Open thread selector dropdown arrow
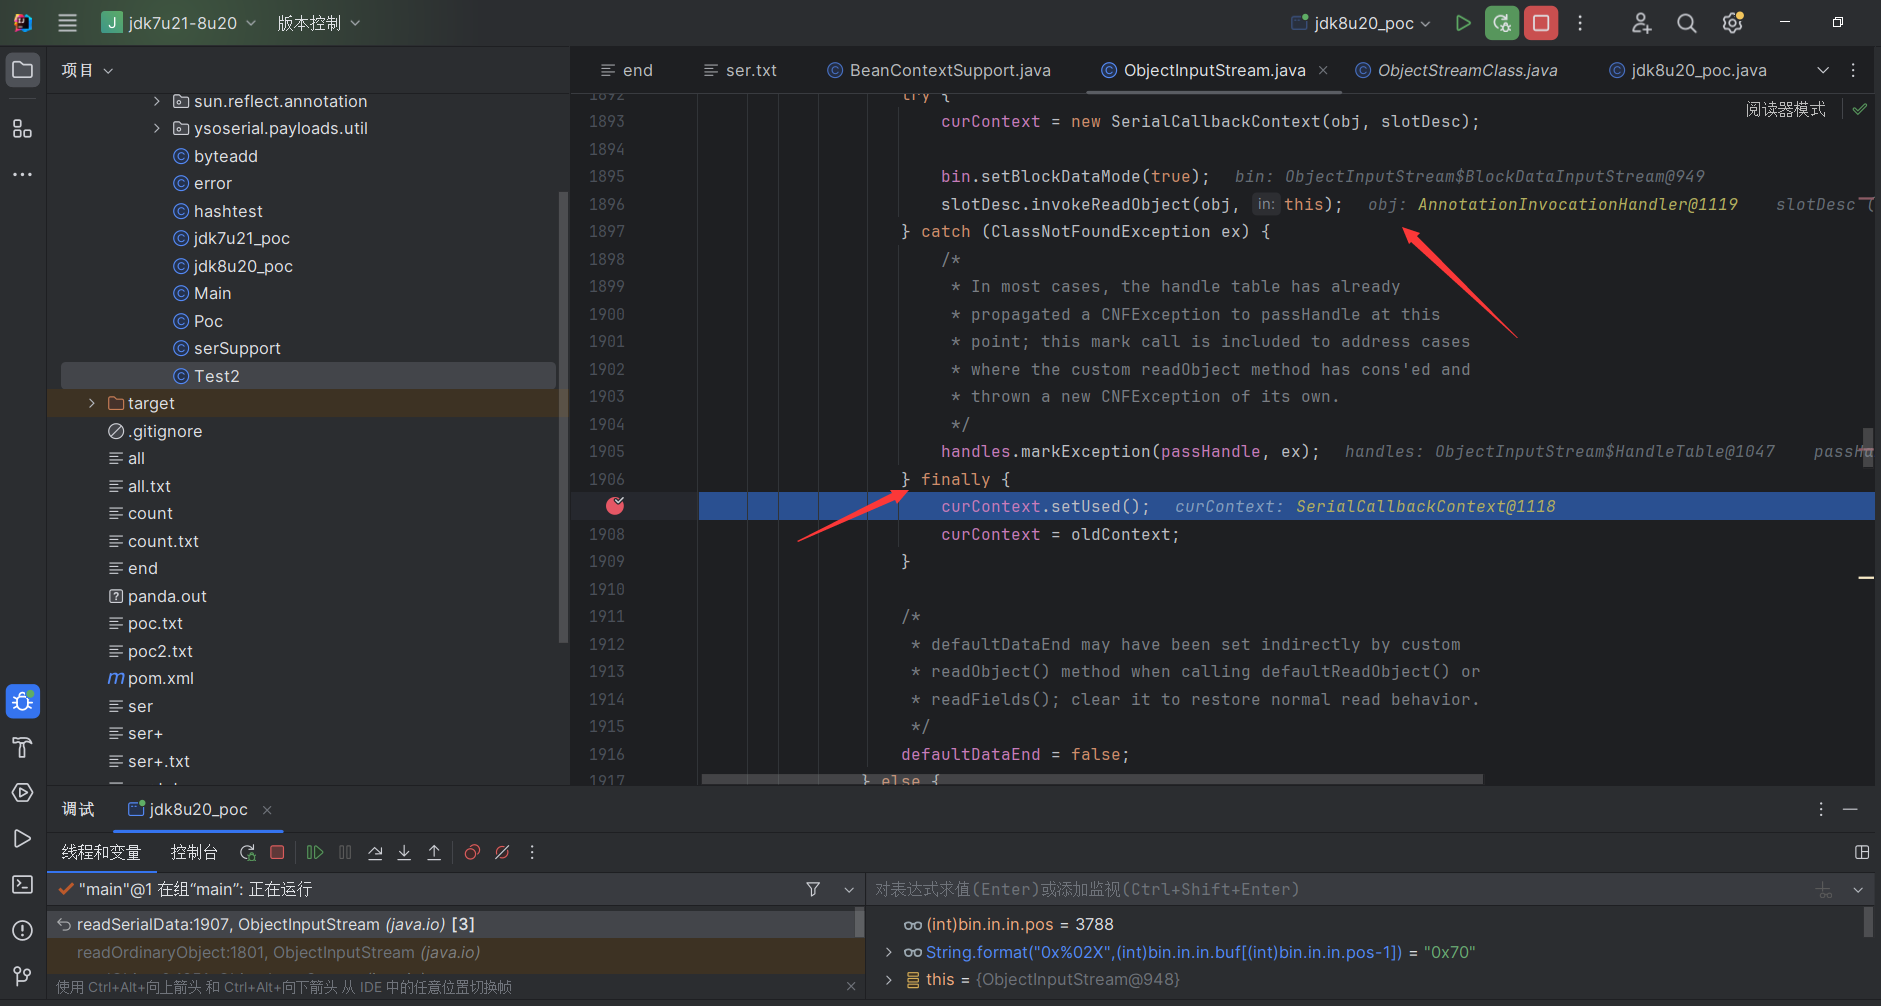1881x1006 pixels. coord(849,889)
